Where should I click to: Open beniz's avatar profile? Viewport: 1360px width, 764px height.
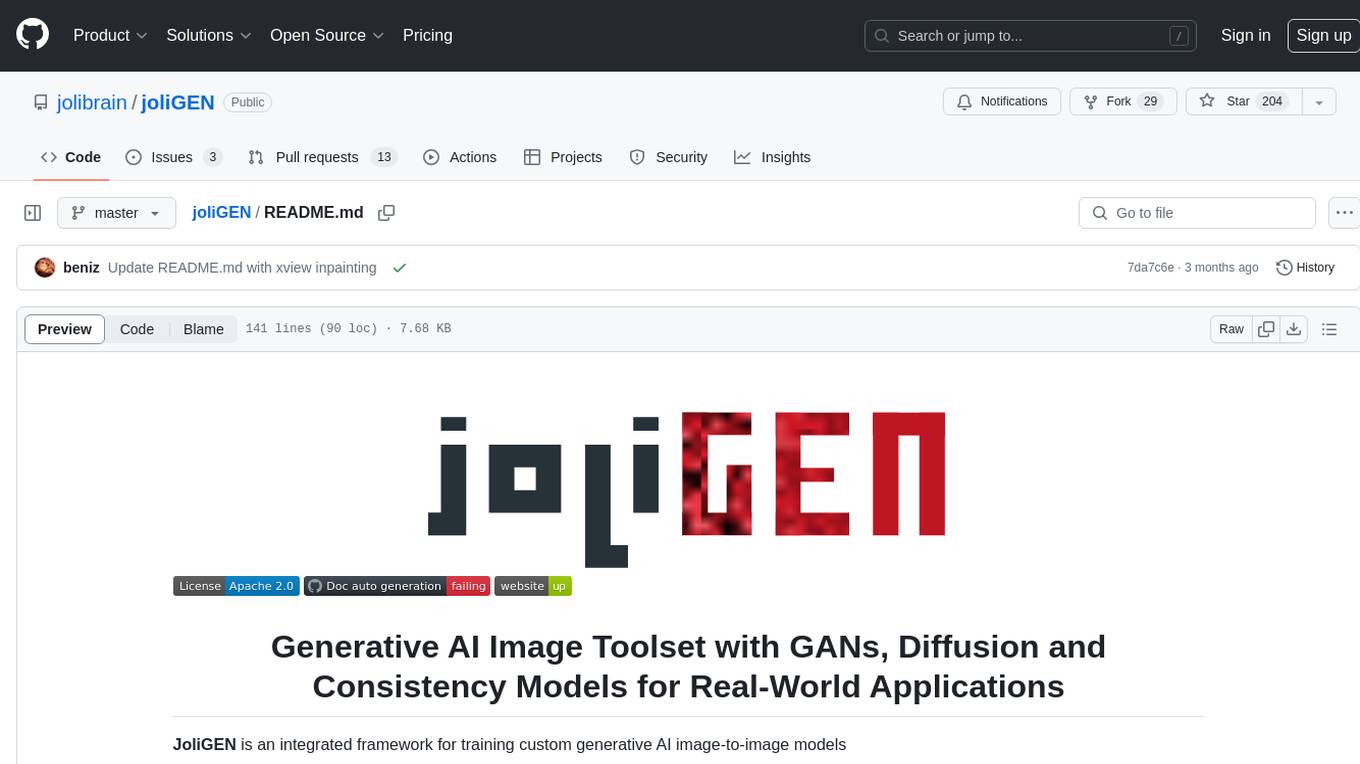tap(45, 268)
